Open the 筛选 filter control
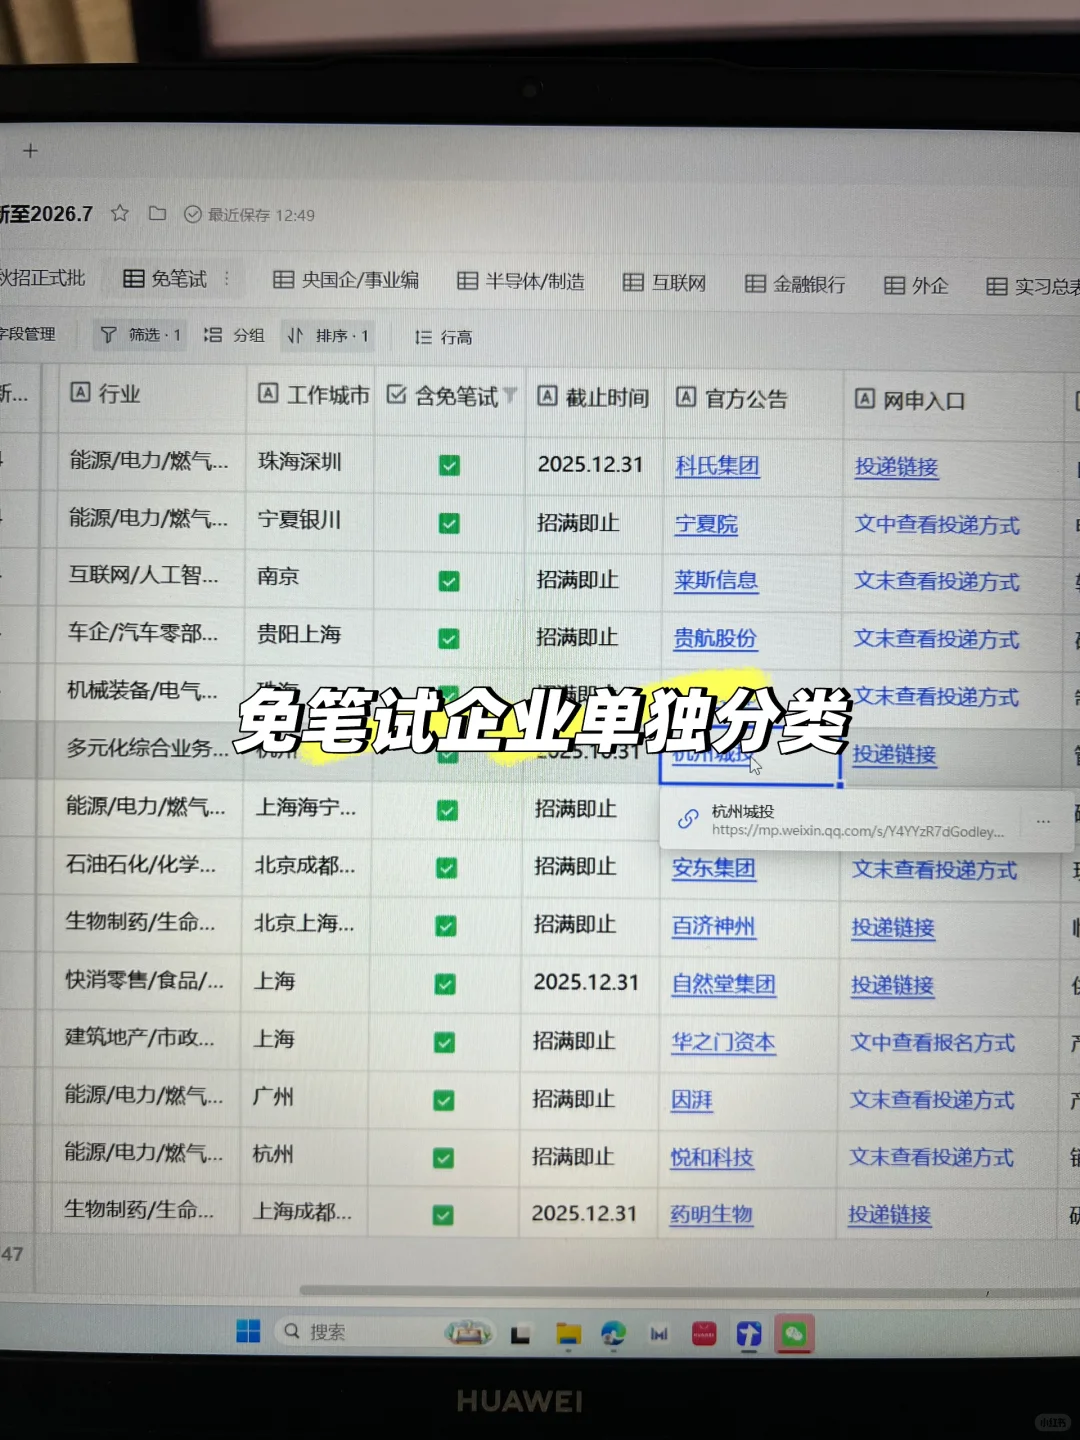 click(141, 335)
